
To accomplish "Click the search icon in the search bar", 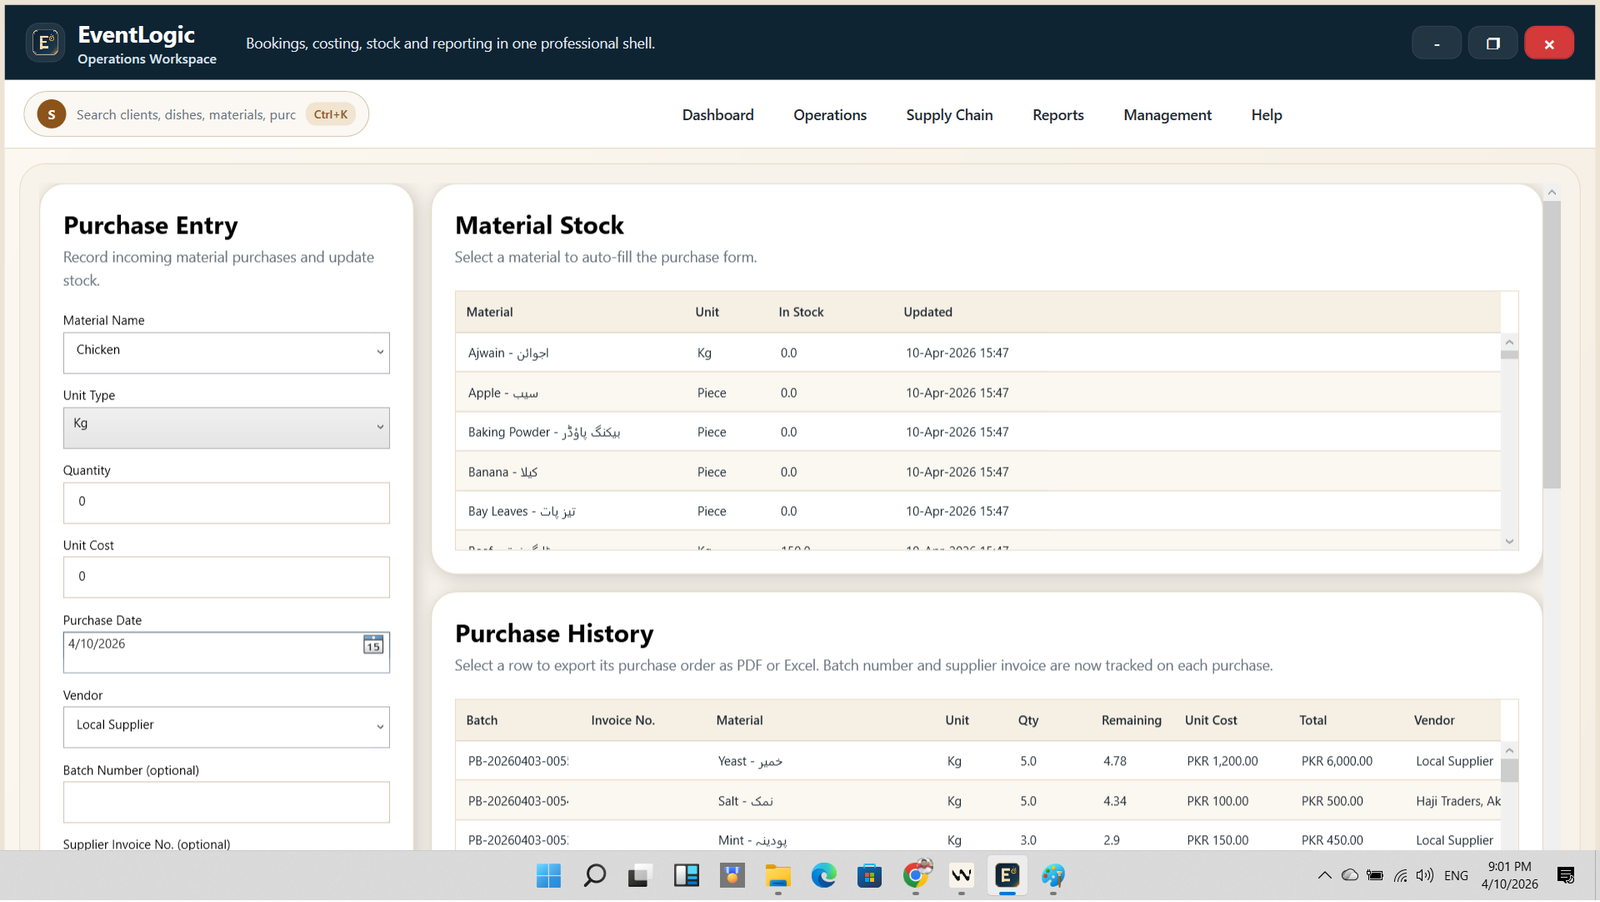I will (x=50, y=114).
